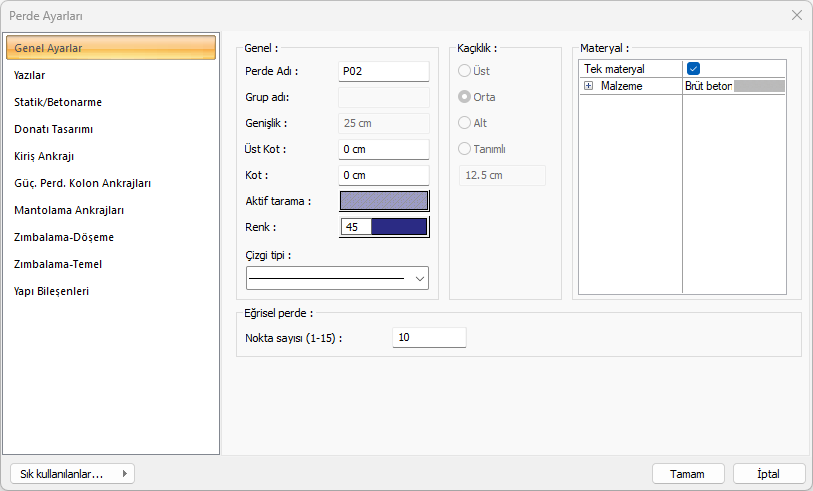Click the Nokta sayısı input field
The height and width of the screenshot is (491, 813).
click(x=429, y=338)
